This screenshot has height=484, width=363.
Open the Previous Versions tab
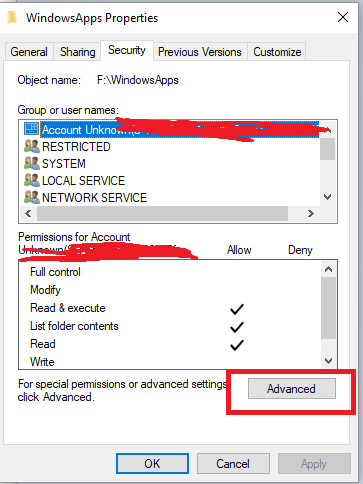[200, 52]
